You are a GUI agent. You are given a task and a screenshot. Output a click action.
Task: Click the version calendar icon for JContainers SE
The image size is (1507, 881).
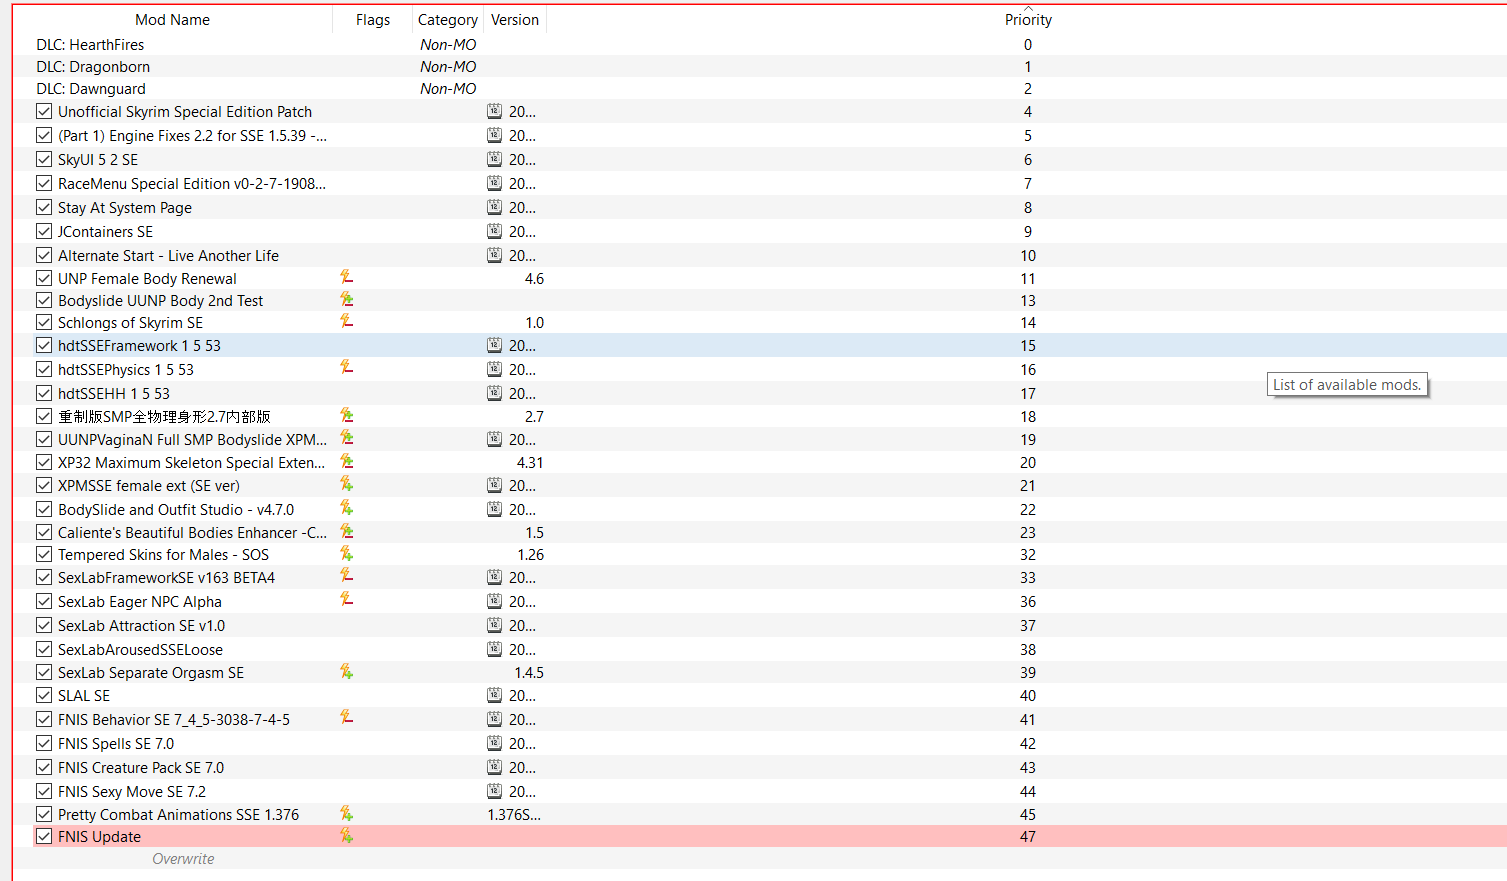click(x=494, y=231)
